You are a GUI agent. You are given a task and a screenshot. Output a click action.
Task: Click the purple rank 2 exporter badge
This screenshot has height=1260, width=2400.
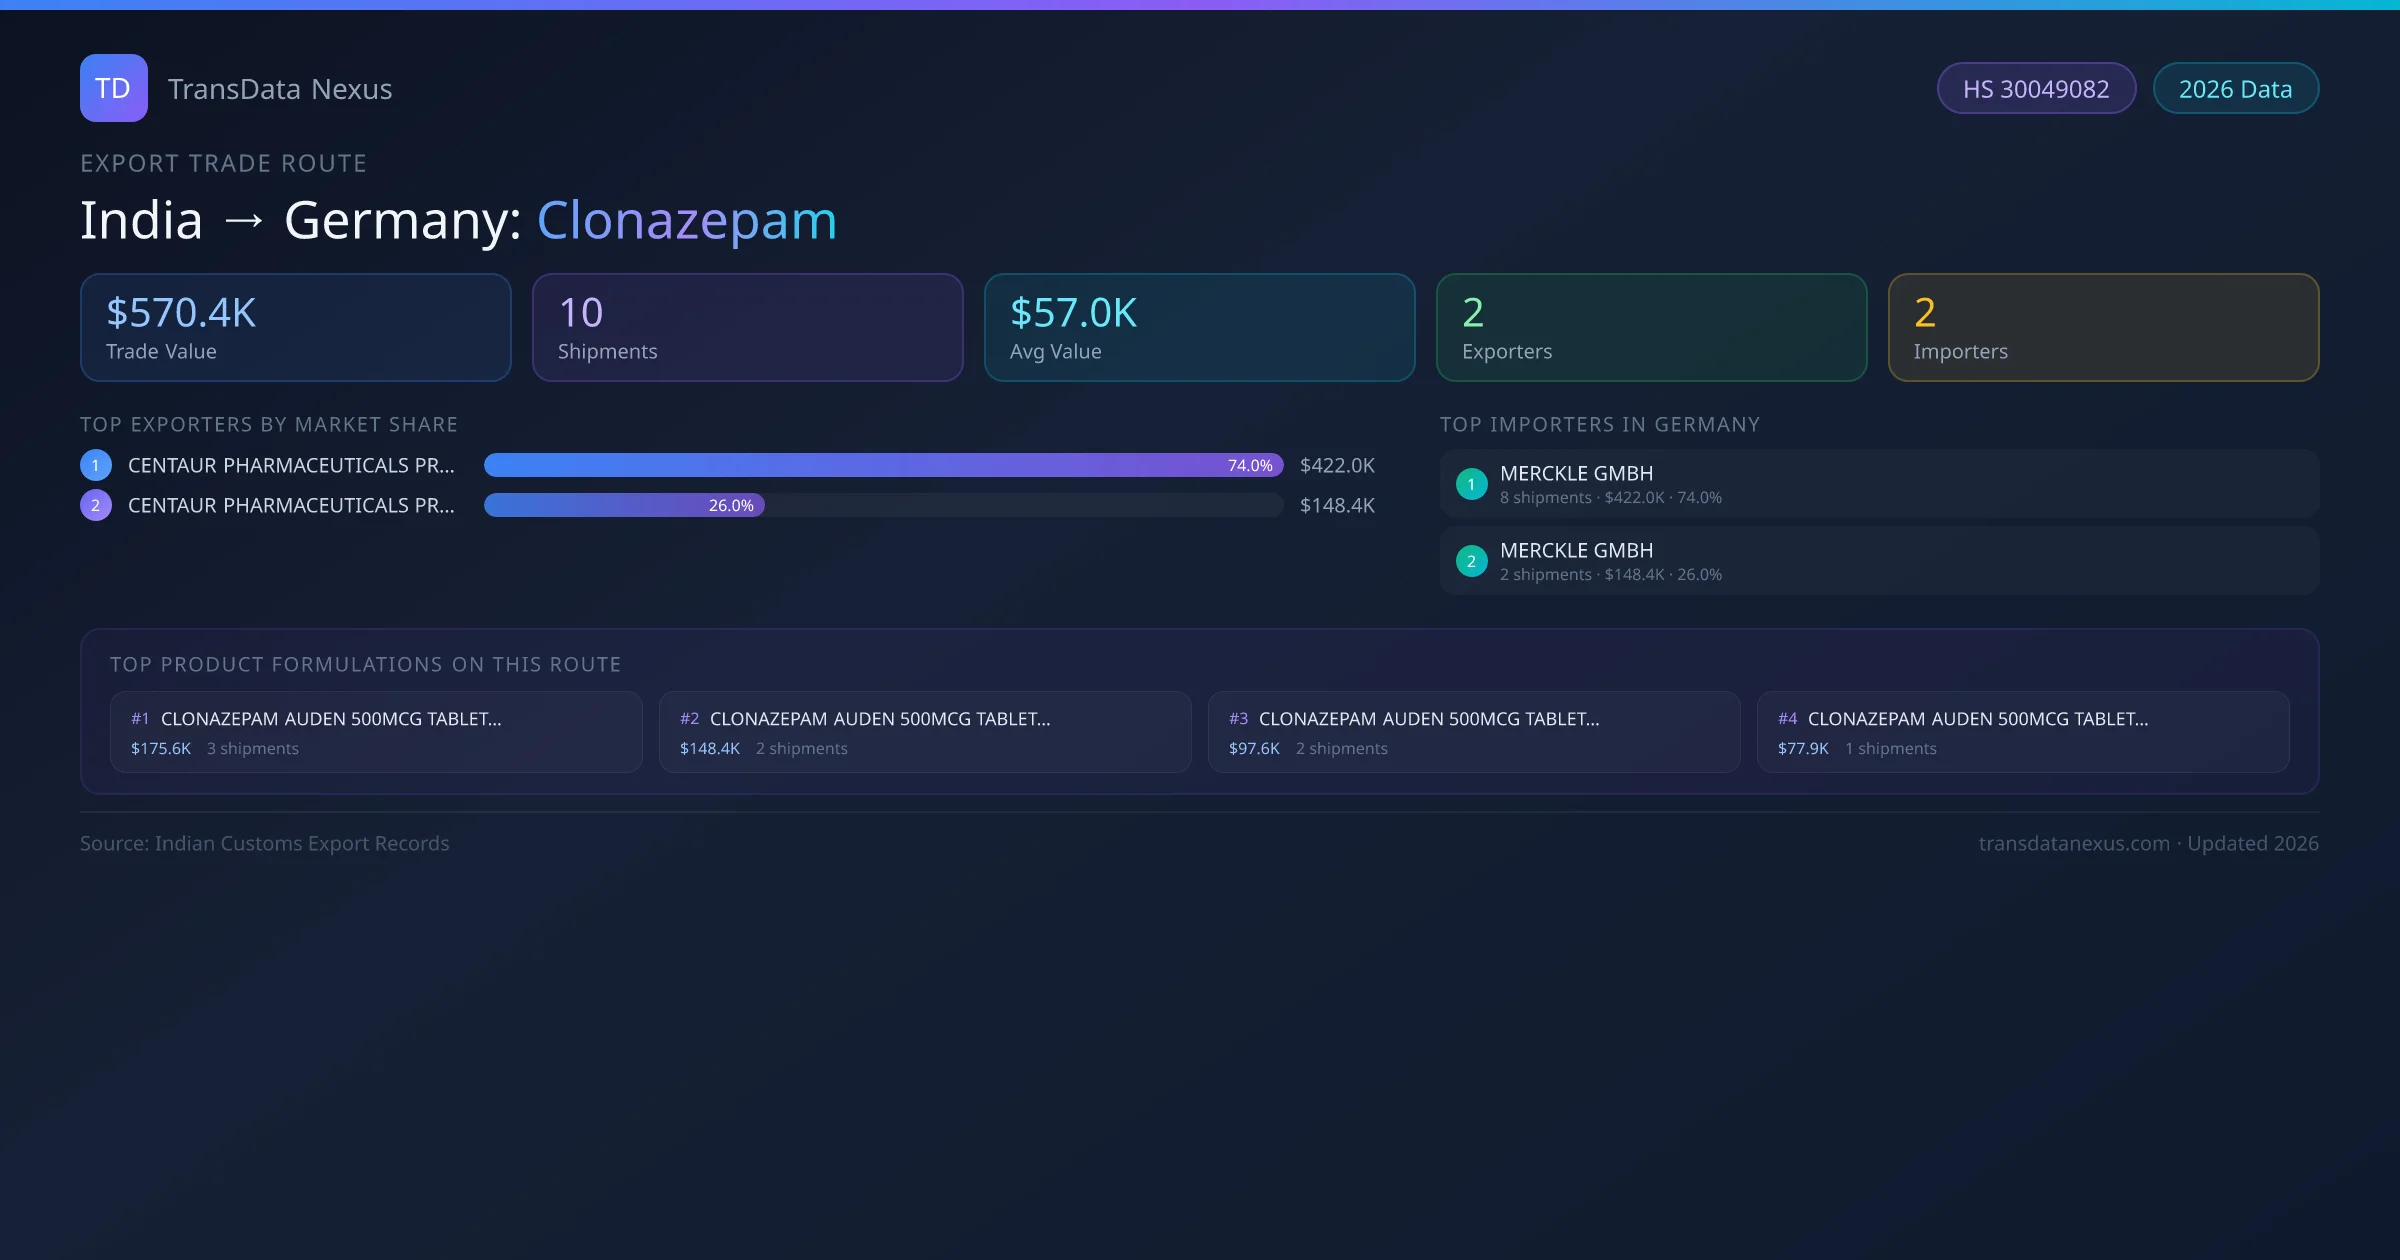point(96,505)
